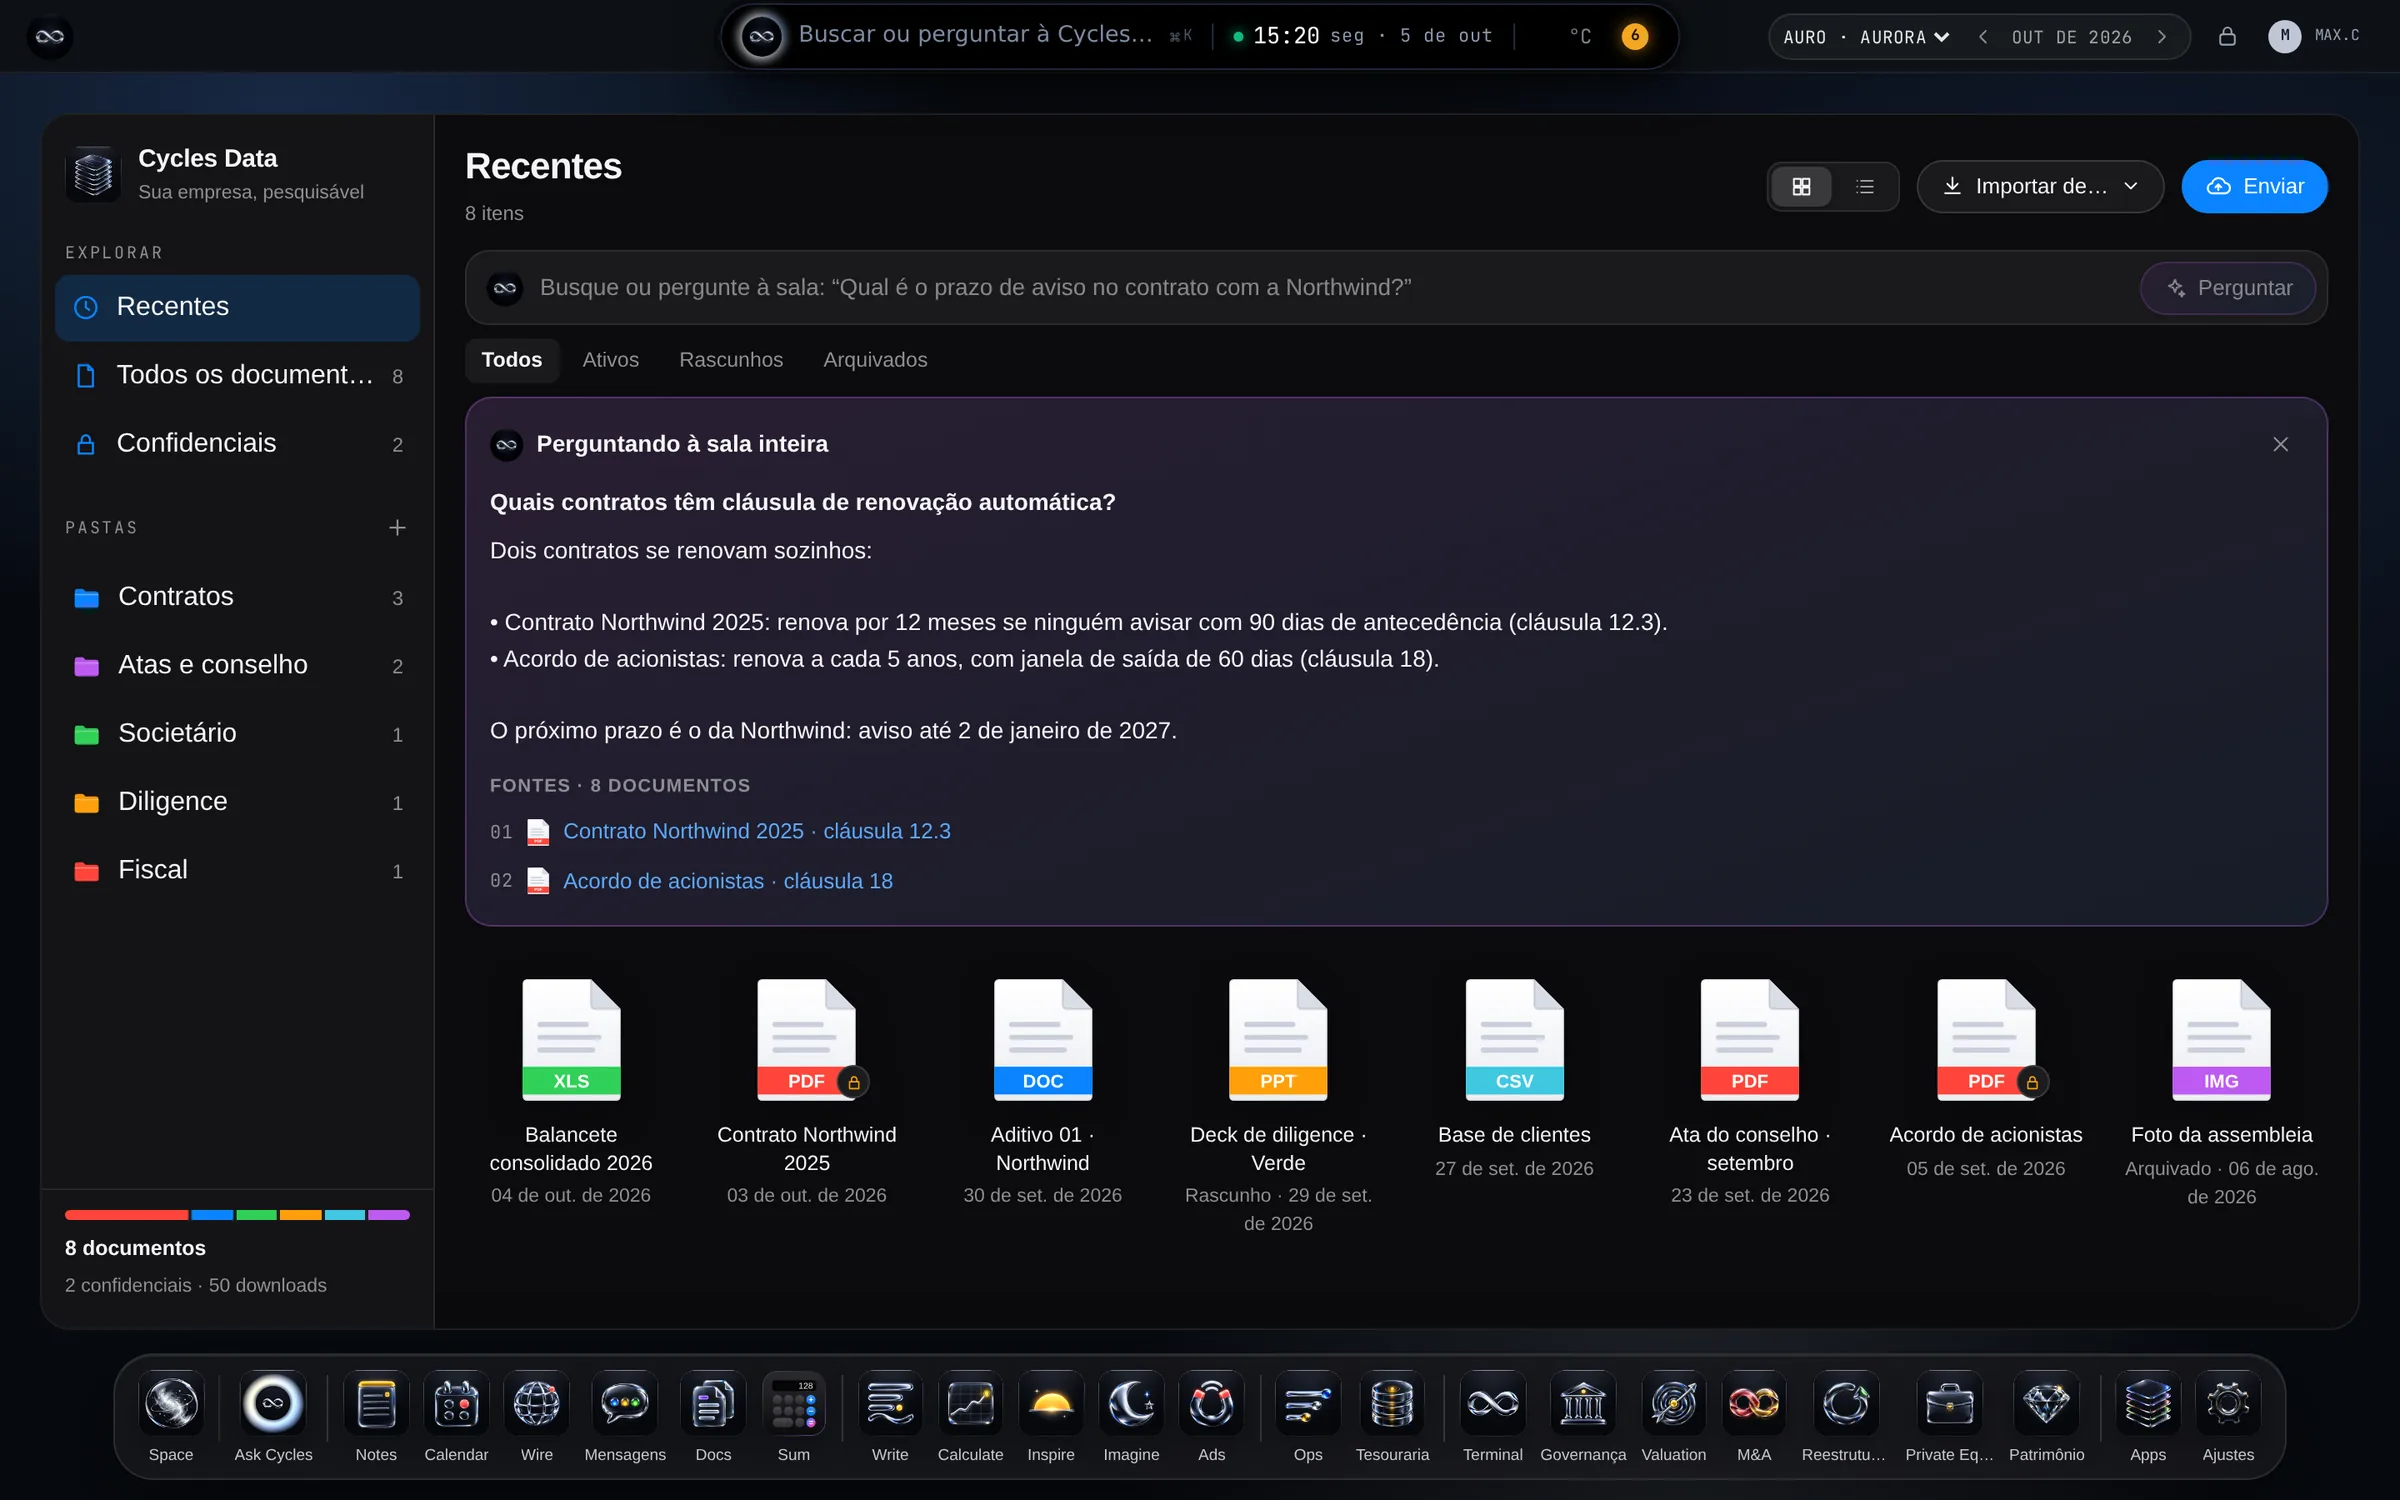Open the Imagine moon icon
Viewport: 2400px width, 1500px height.
tap(1131, 1415)
